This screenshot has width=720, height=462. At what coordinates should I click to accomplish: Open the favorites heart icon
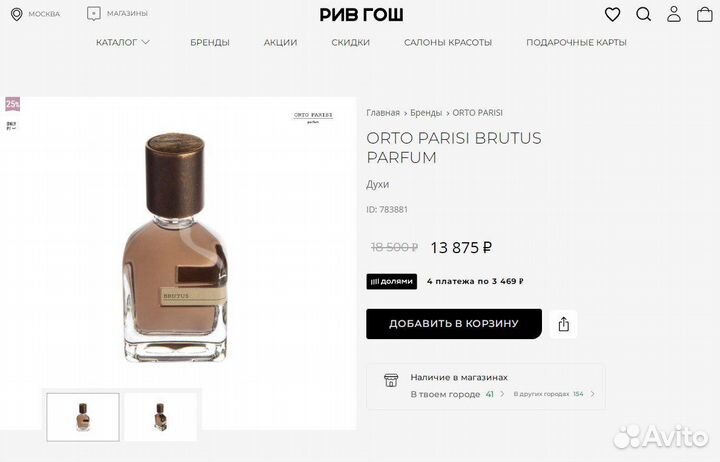[612, 14]
